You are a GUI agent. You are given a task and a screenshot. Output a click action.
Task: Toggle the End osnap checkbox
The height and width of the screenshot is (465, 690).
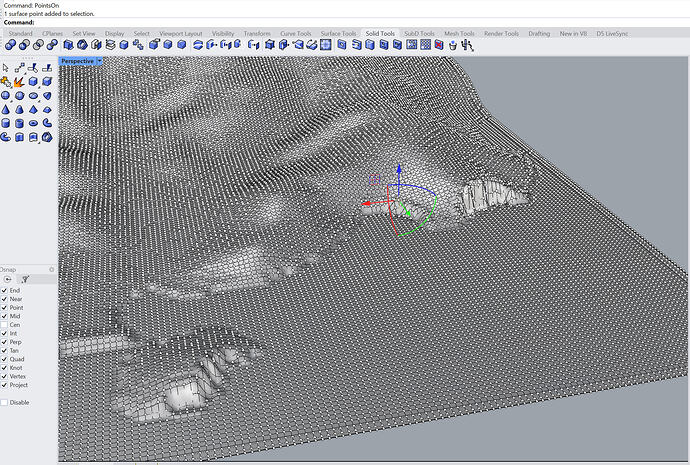[4, 290]
